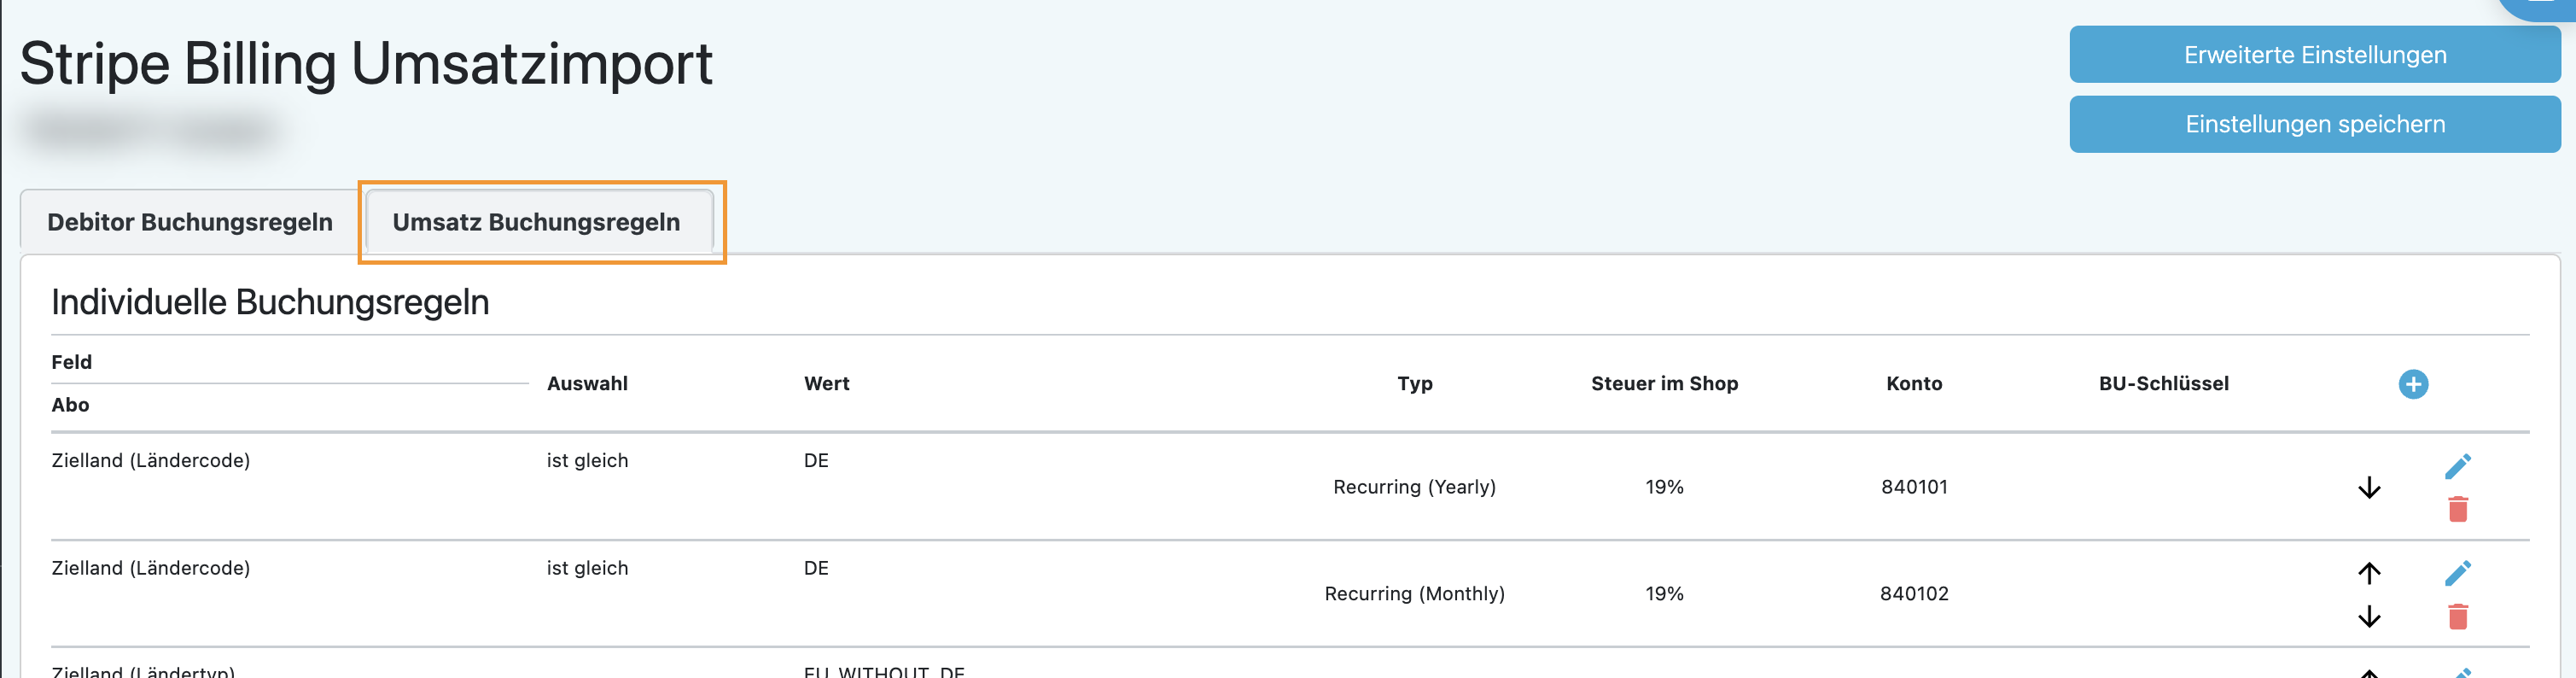
Task: Select the Umsatz Buchungsregeln tab
Action: (536, 222)
